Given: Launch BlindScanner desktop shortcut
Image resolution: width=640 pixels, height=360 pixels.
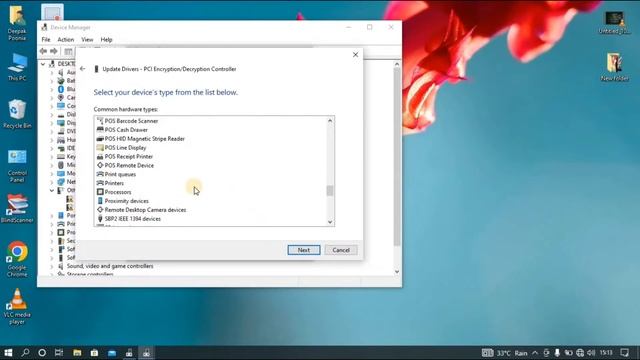Looking at the screenshot, I should pos(17,209).
